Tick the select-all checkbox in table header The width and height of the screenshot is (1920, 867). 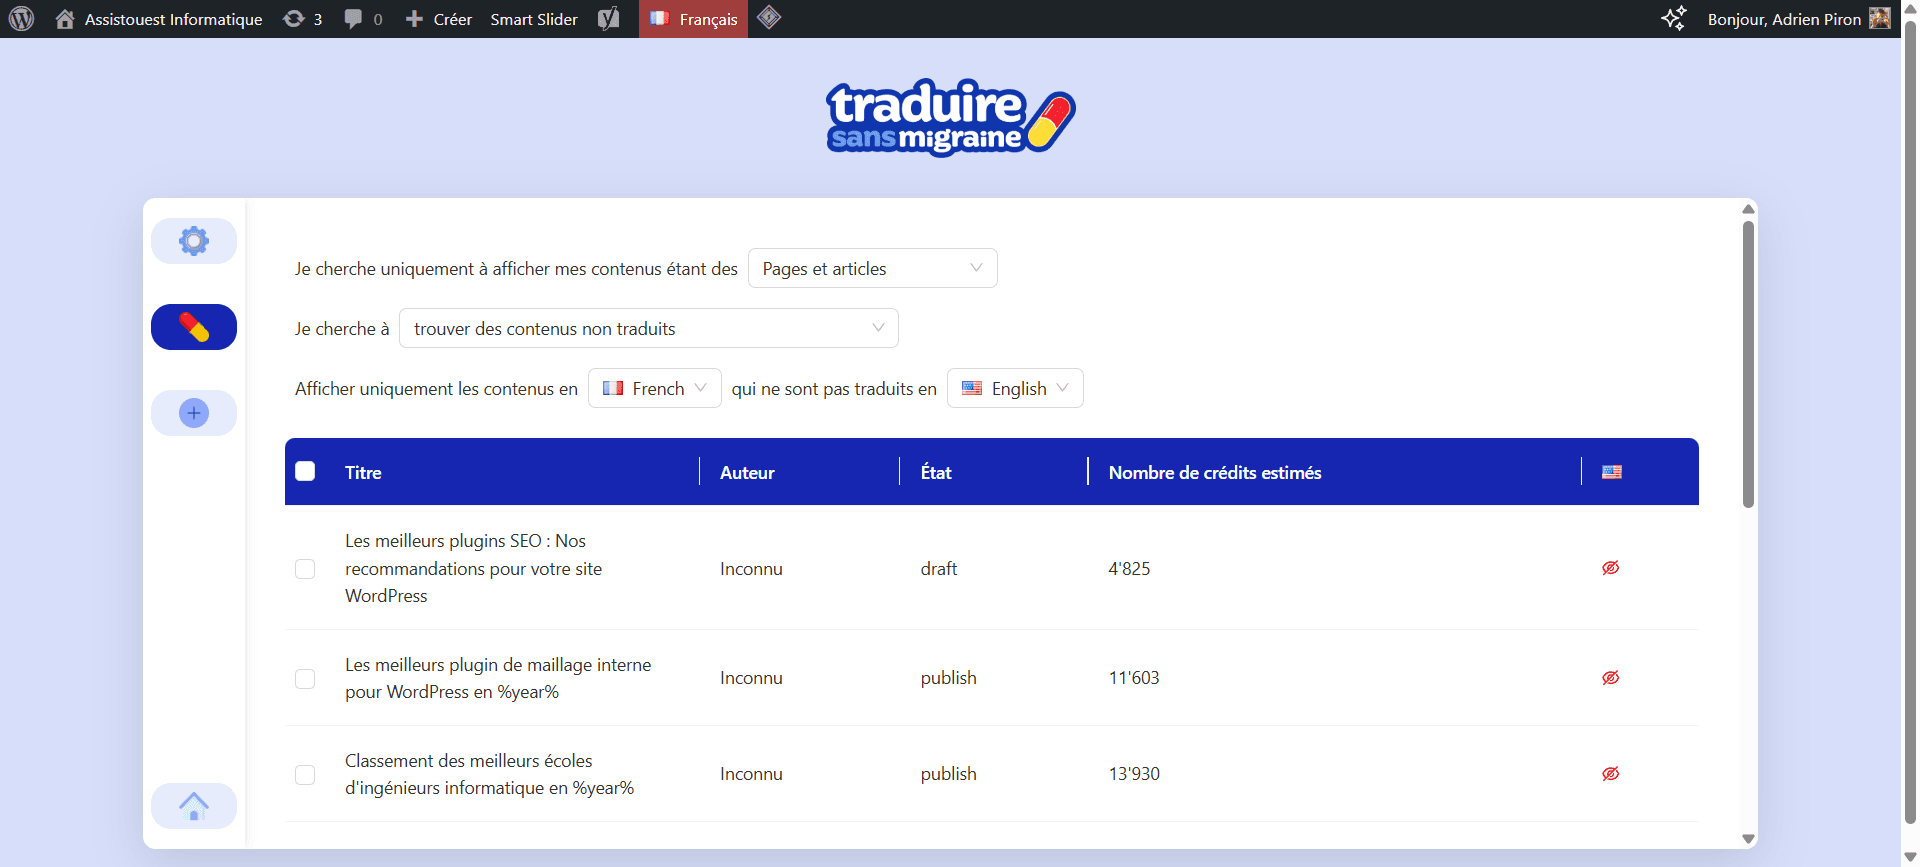[305, 472]
